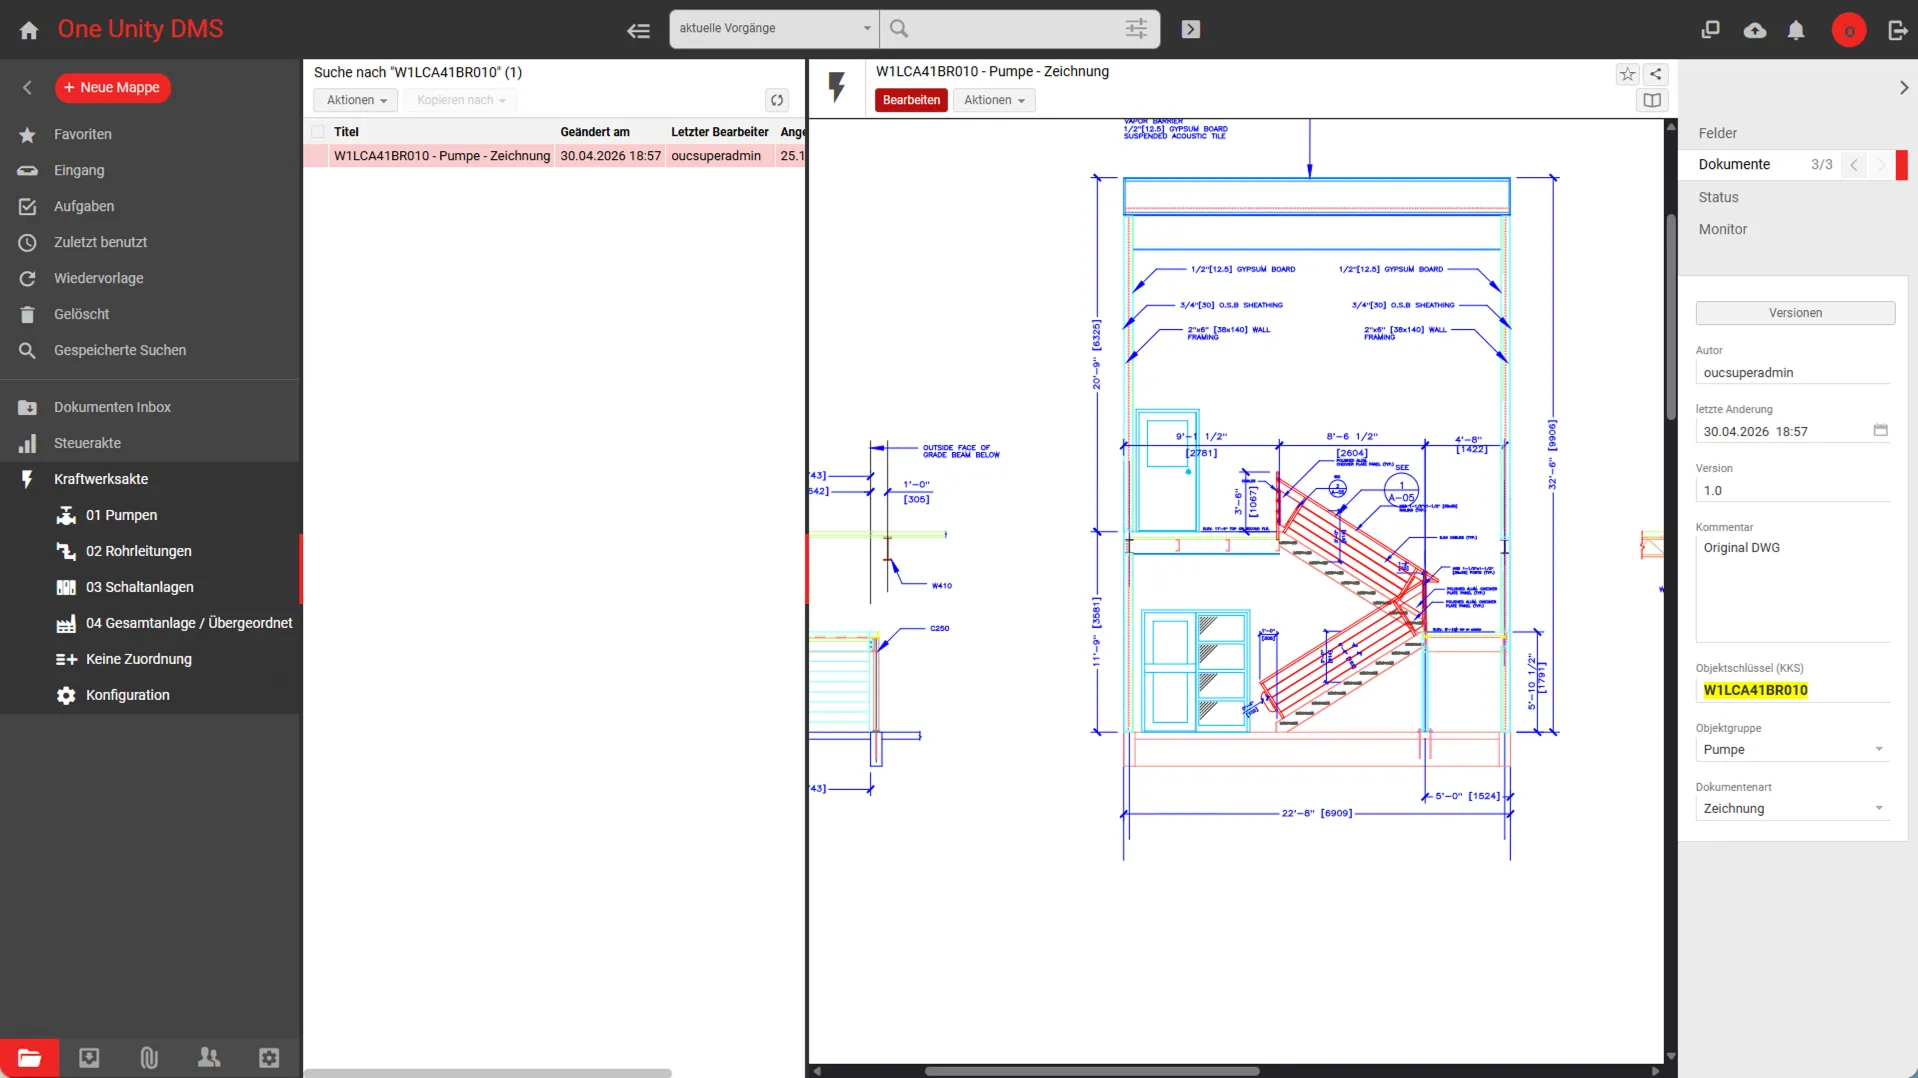The width and height of the screenshot is (1918, 1078).
Task: Open the aktuelle Vorgänge dropdown
Action: tap(774, 29)
